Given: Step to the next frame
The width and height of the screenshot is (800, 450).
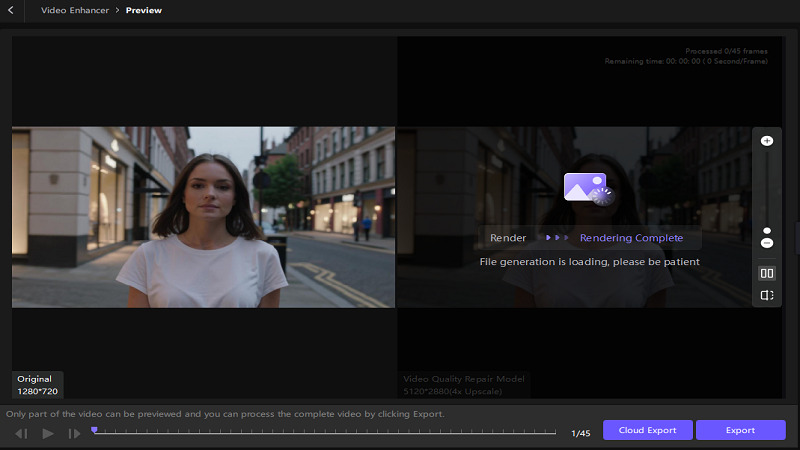Looking at the screenshot, I should (74, 434).
